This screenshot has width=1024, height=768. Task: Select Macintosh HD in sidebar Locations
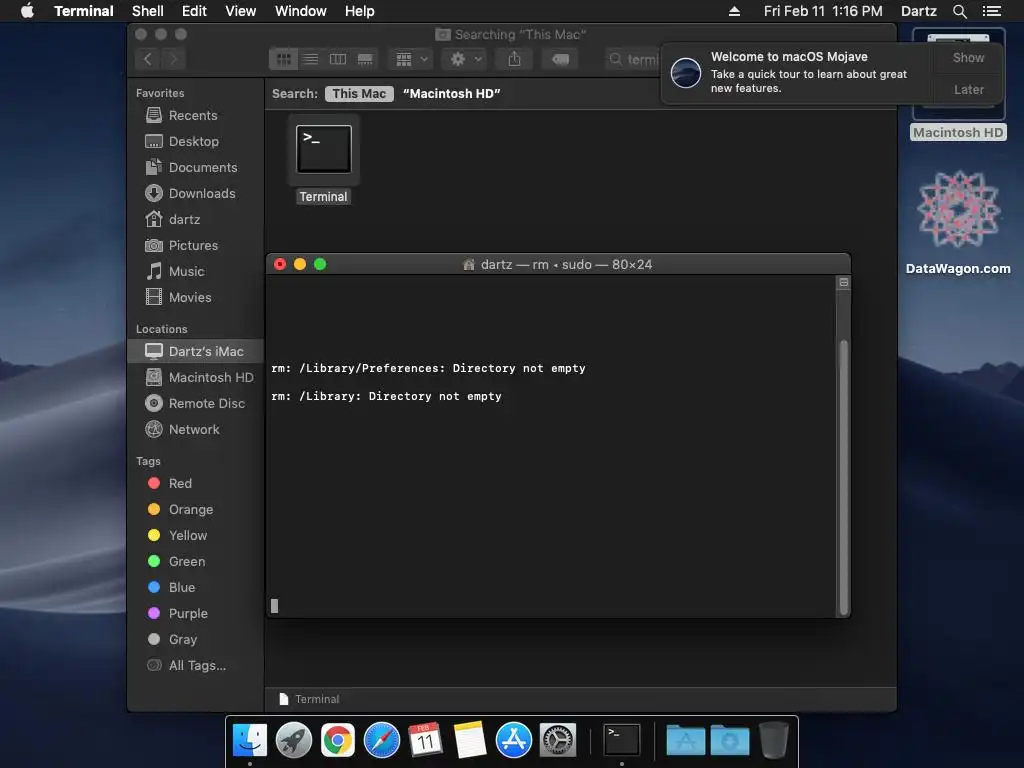coord(211,377)
